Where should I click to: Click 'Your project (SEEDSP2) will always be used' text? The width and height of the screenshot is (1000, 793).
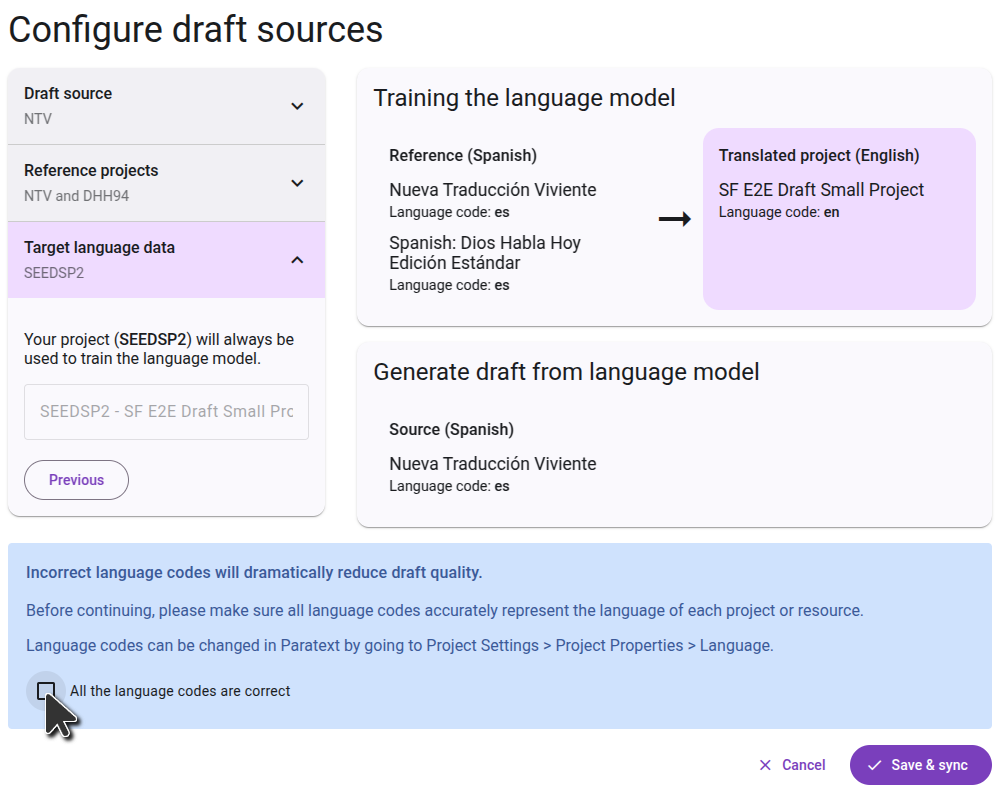pos(159,349)
